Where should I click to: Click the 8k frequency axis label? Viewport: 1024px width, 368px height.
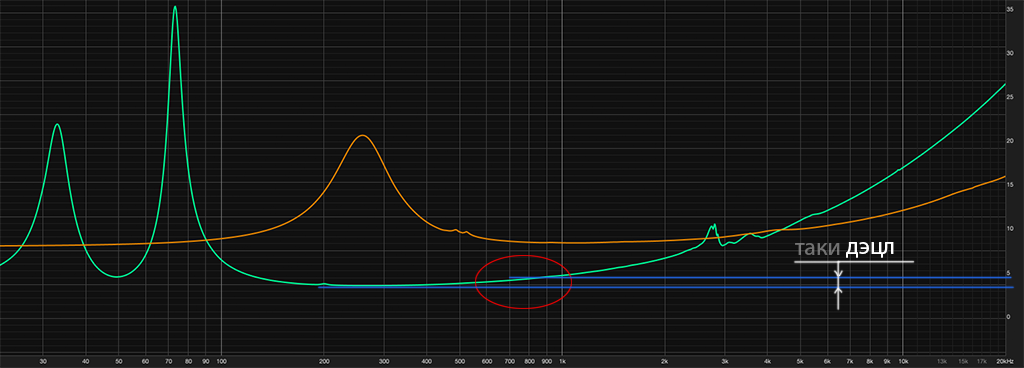tap(870, 361)
